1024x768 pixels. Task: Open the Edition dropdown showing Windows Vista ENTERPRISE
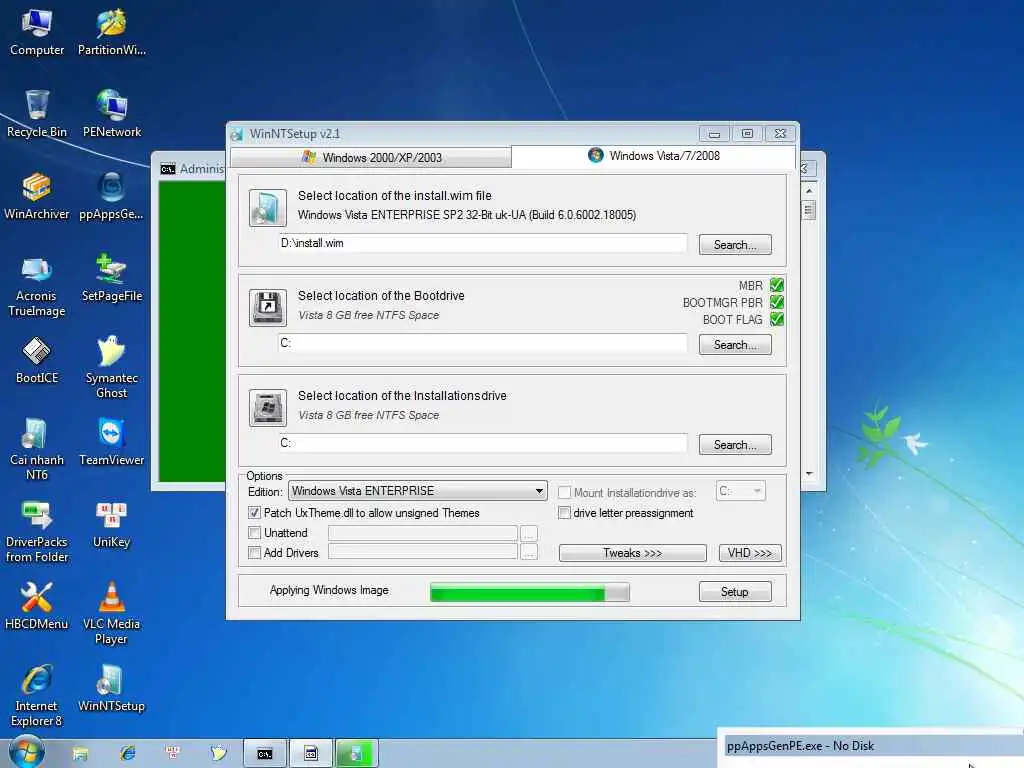[x=417, y=491]
